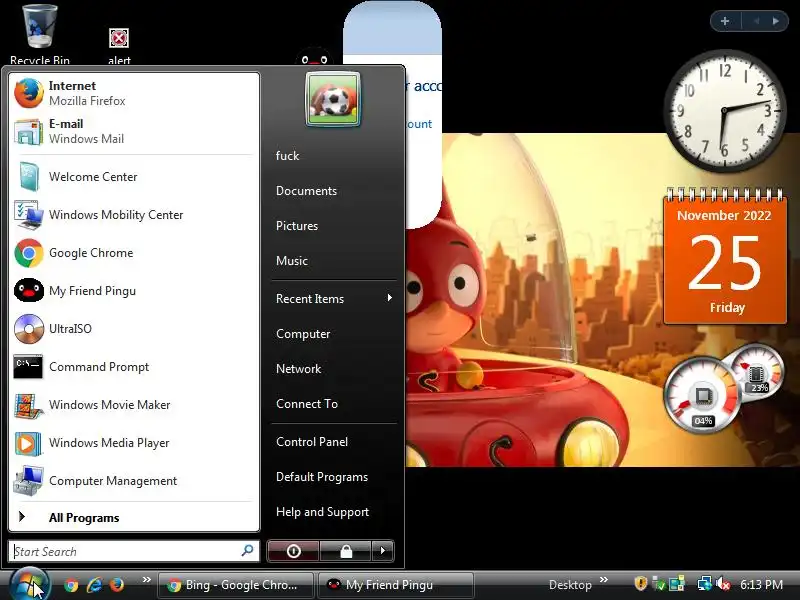
Task: Click the search magnifier icon in Start Search
Action: tap(247, 551)
